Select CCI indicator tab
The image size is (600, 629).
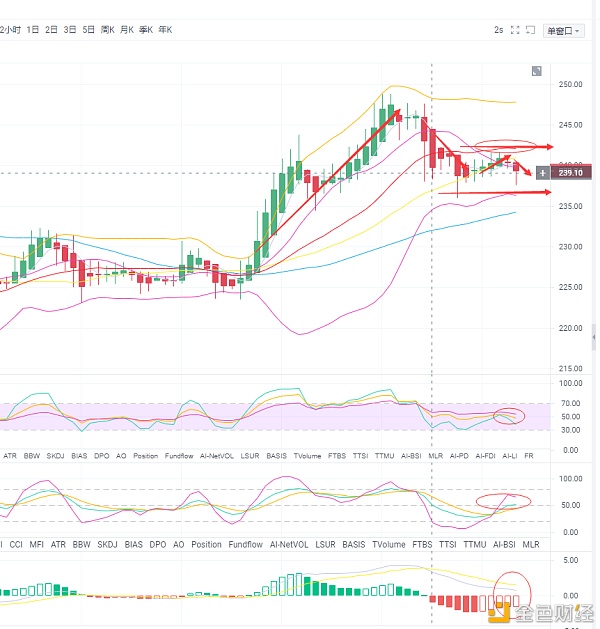16,545
